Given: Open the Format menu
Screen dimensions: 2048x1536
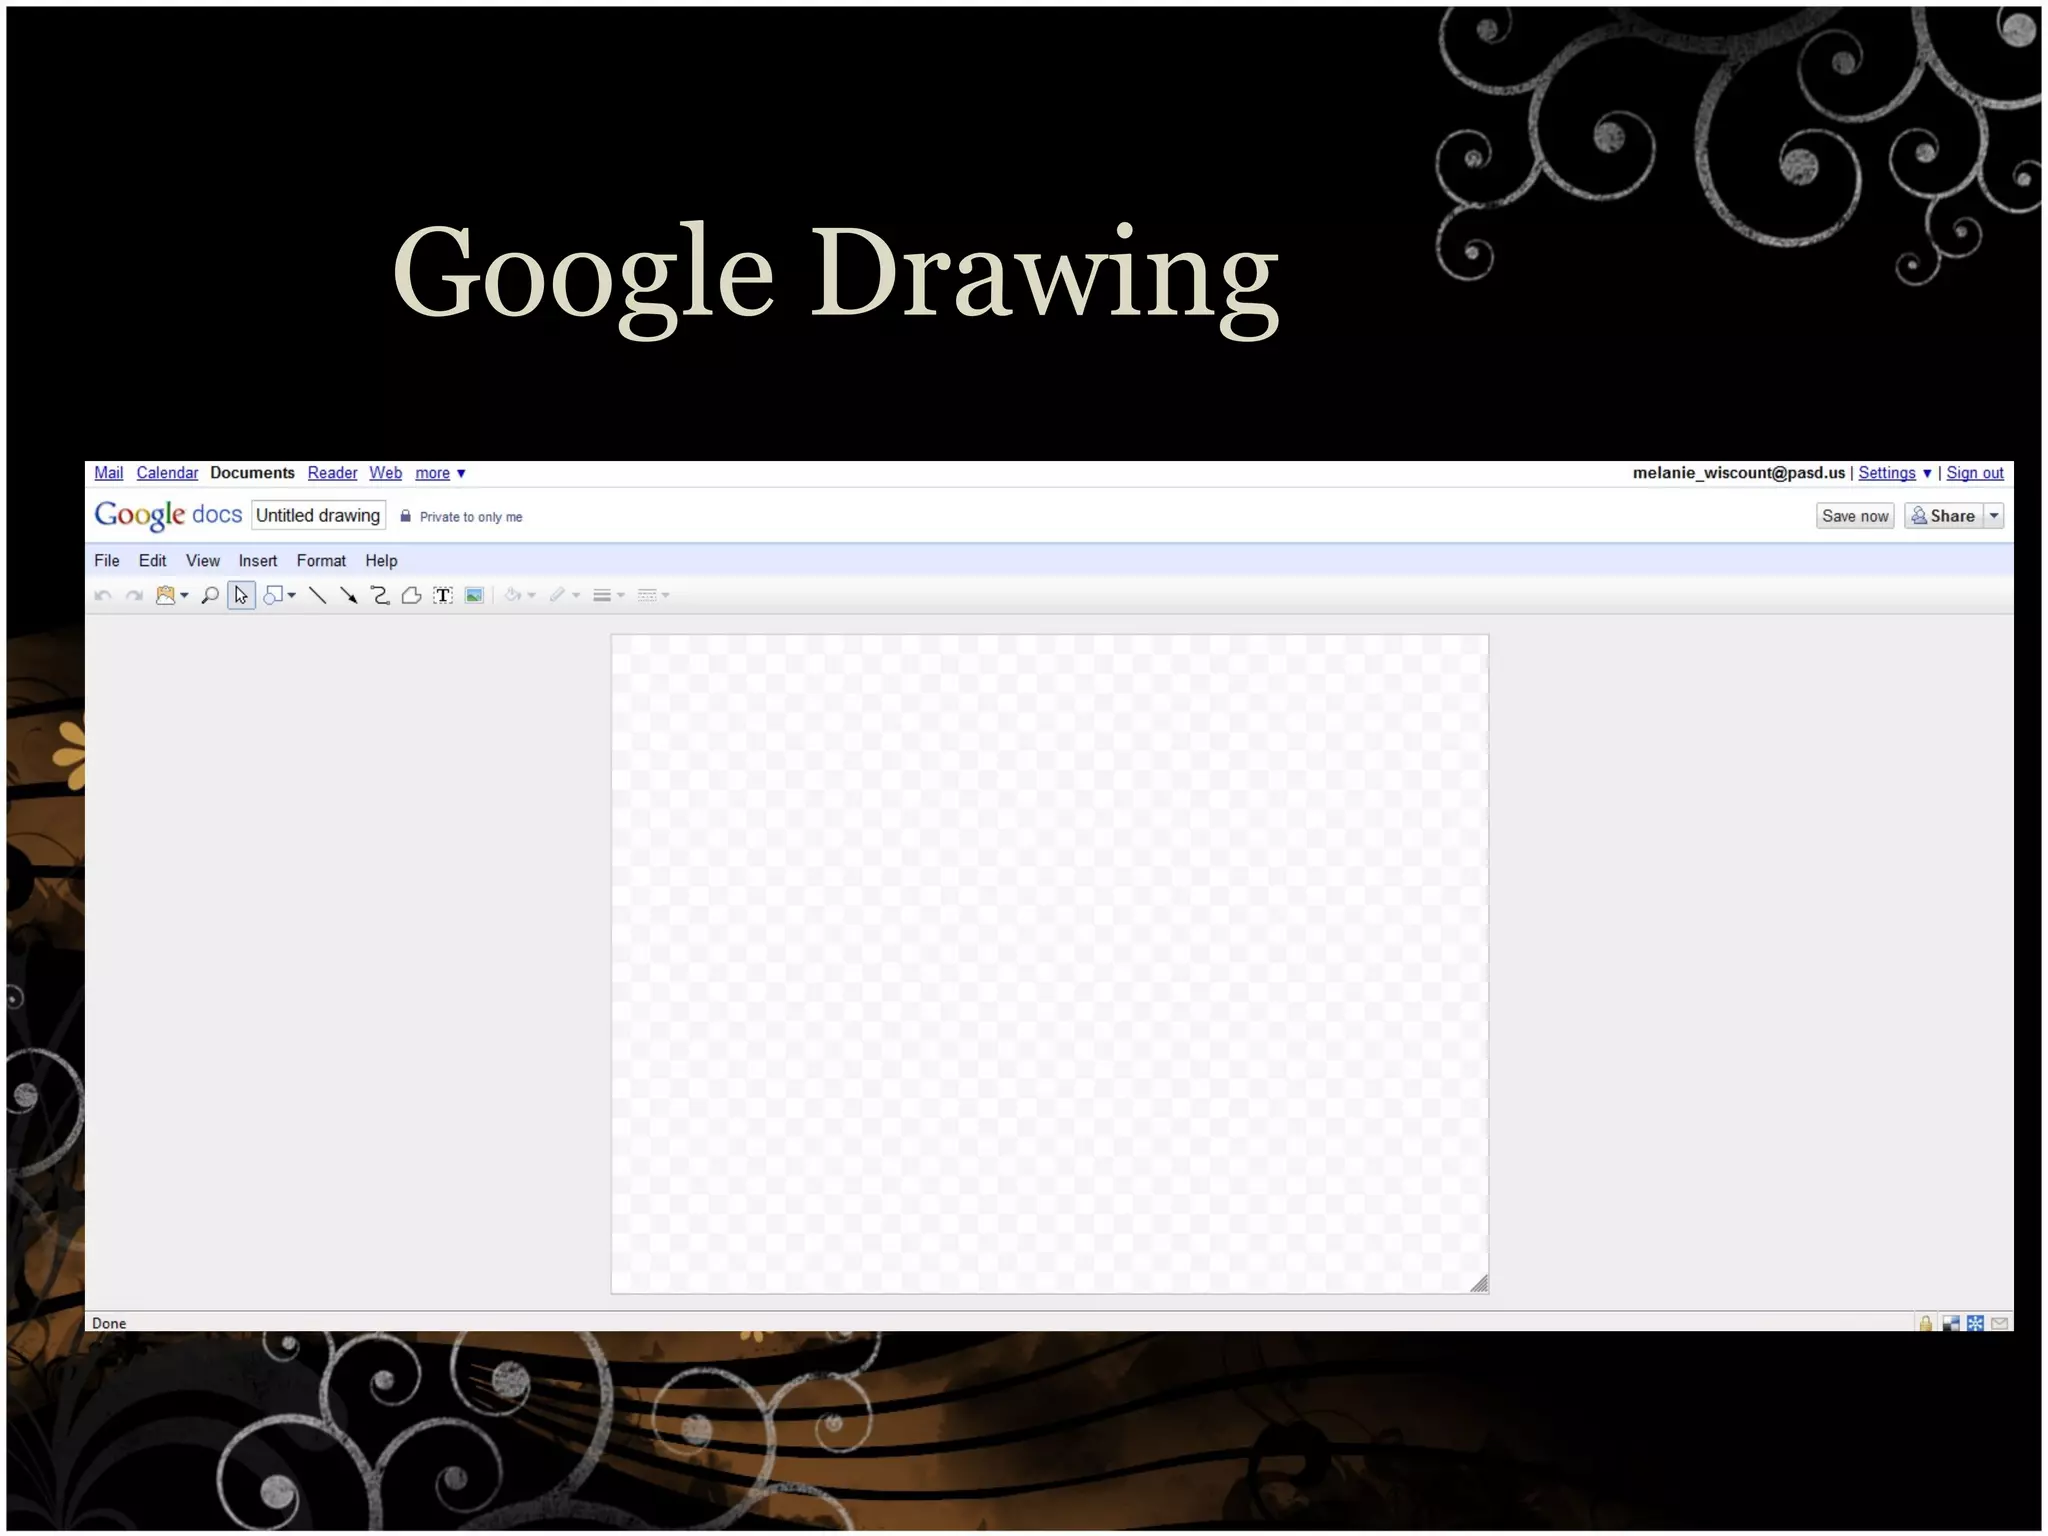Looking at the screenshot, I should 320,561.
